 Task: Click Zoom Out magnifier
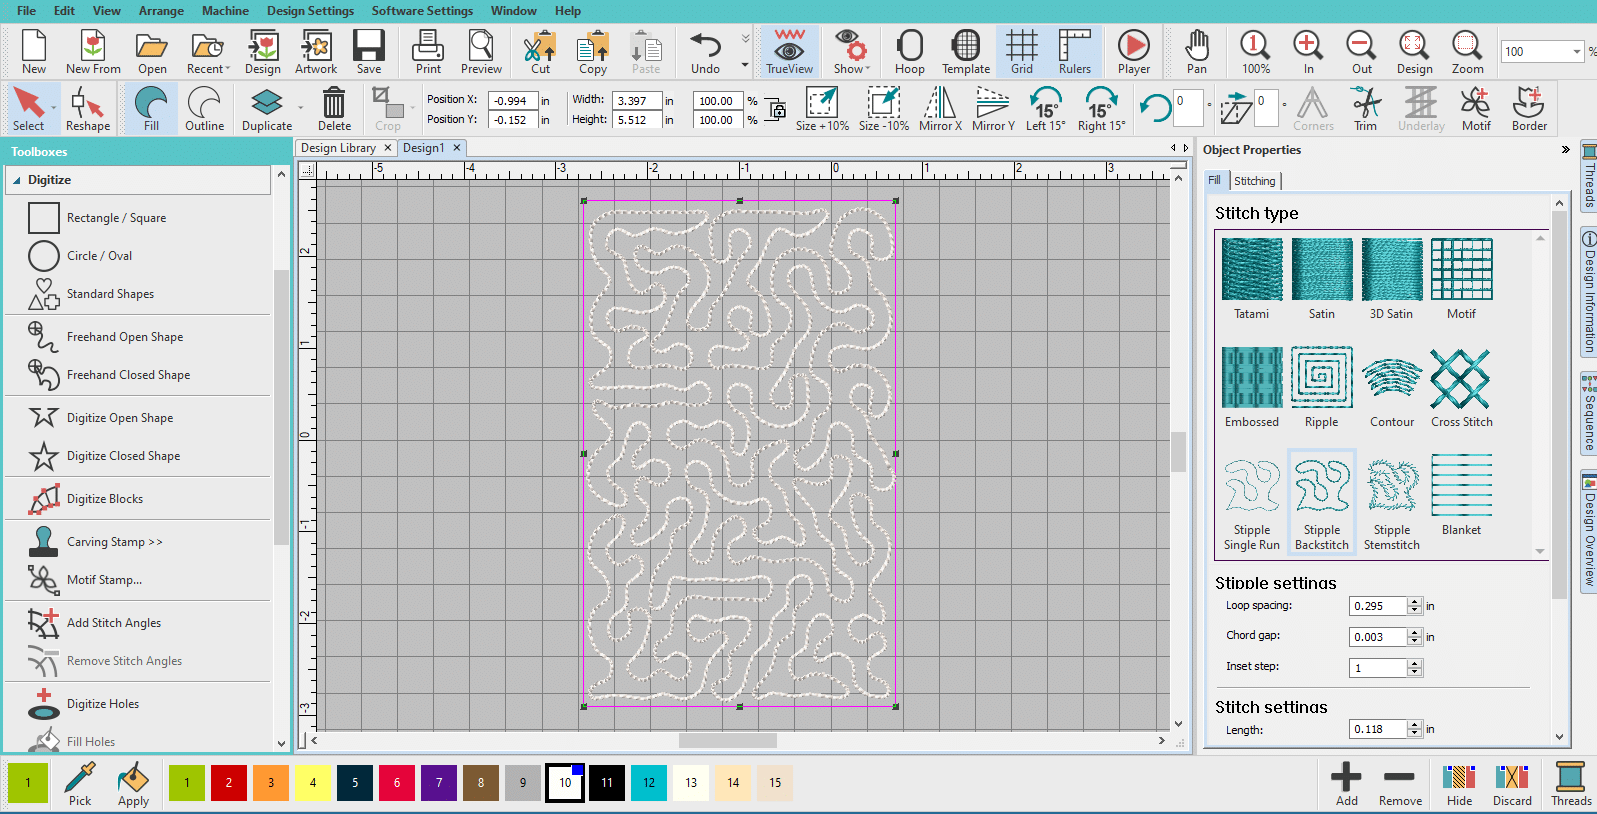coord(1361,51)
